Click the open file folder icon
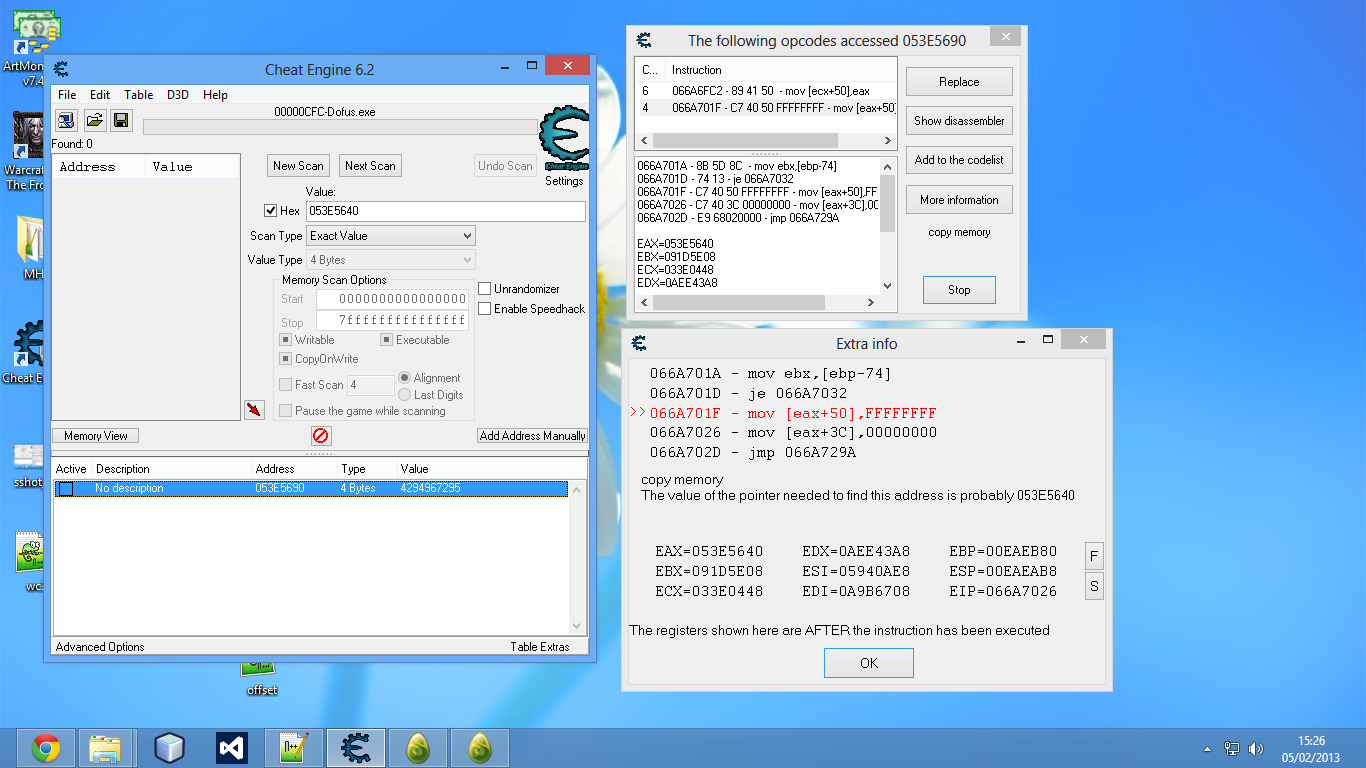The height and width of the screenshot is (768, 1366). click(94, 121)
